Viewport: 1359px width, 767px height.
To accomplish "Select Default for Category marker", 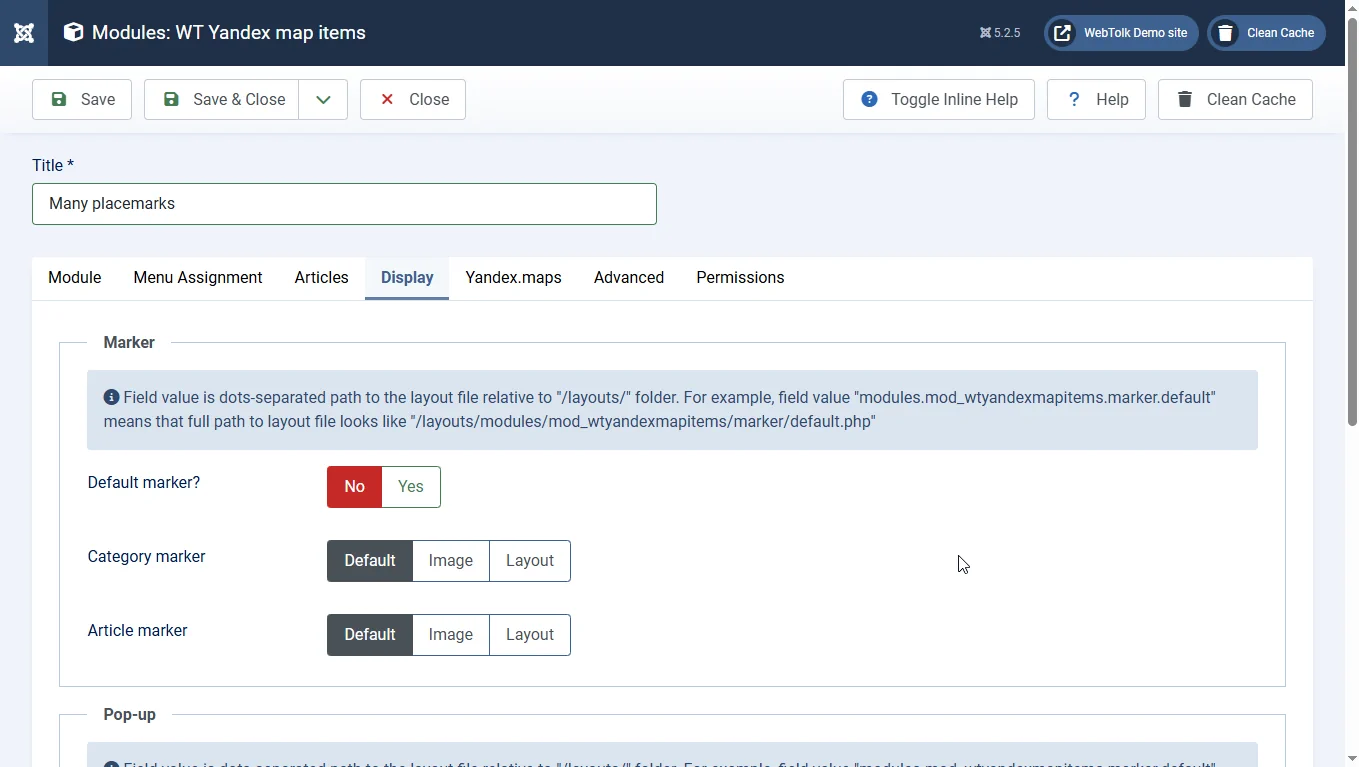I will pos(370,561).
